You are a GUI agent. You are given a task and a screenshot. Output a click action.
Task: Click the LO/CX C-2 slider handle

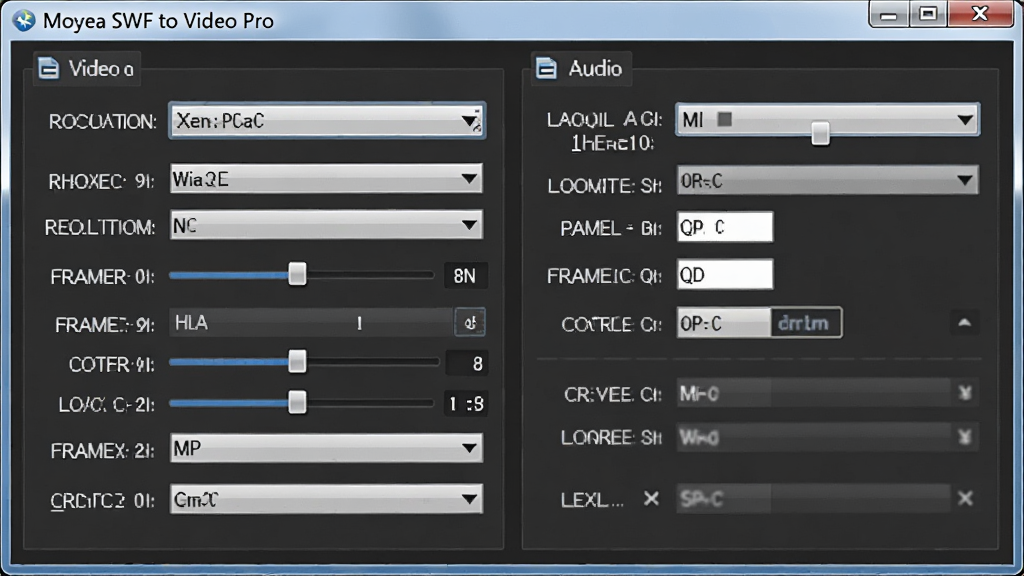tap(297, 402)
